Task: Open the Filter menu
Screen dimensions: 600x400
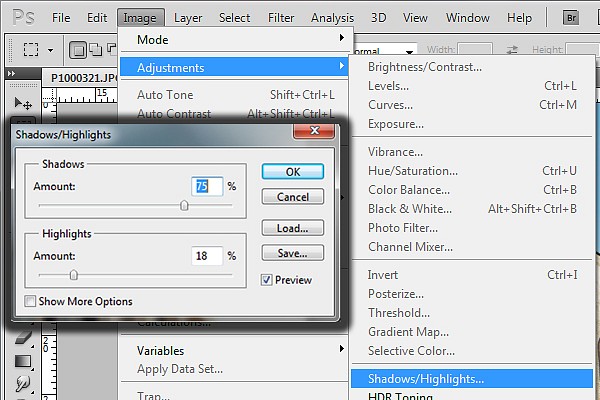Action: point(281,18)
